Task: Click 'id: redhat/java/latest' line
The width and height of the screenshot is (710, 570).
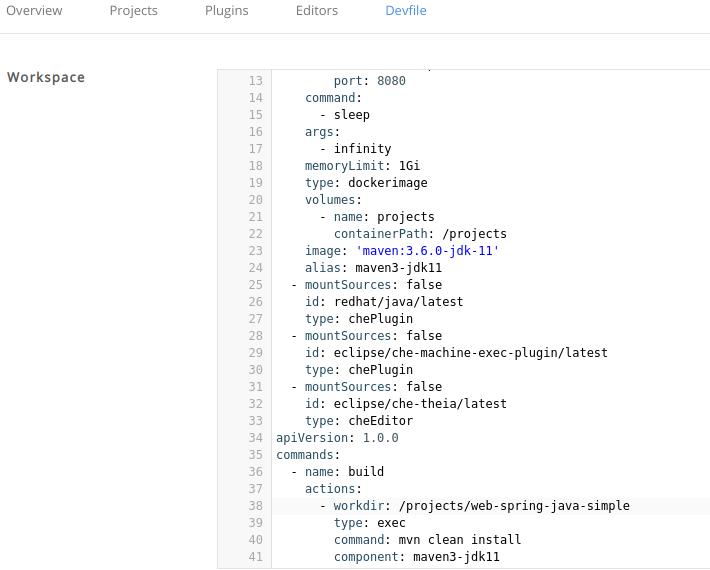Action: pos(384,302)
